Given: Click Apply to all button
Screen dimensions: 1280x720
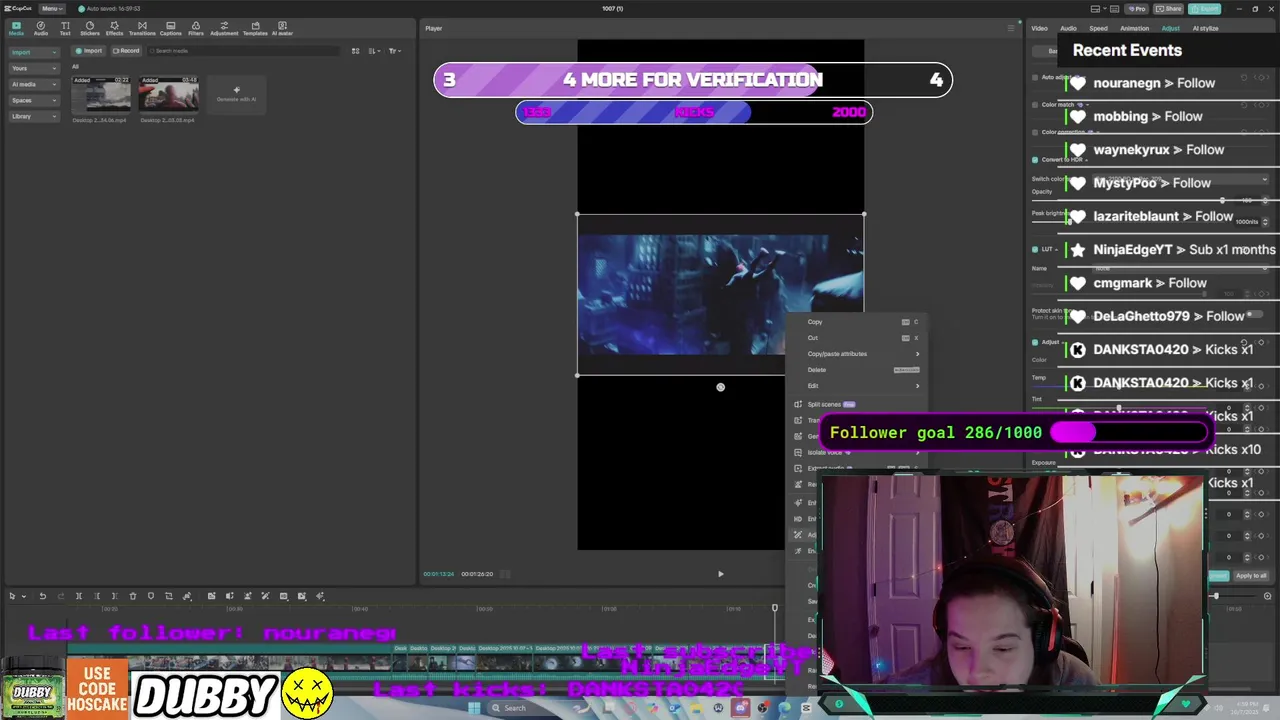Looking at the screenshot, I should [x=1251, y=576].
